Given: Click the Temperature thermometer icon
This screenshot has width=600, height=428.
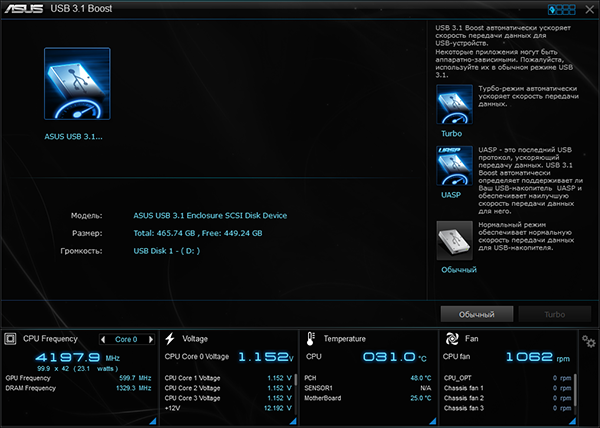Looking at the screenshot, I should (x=311, y=339).
